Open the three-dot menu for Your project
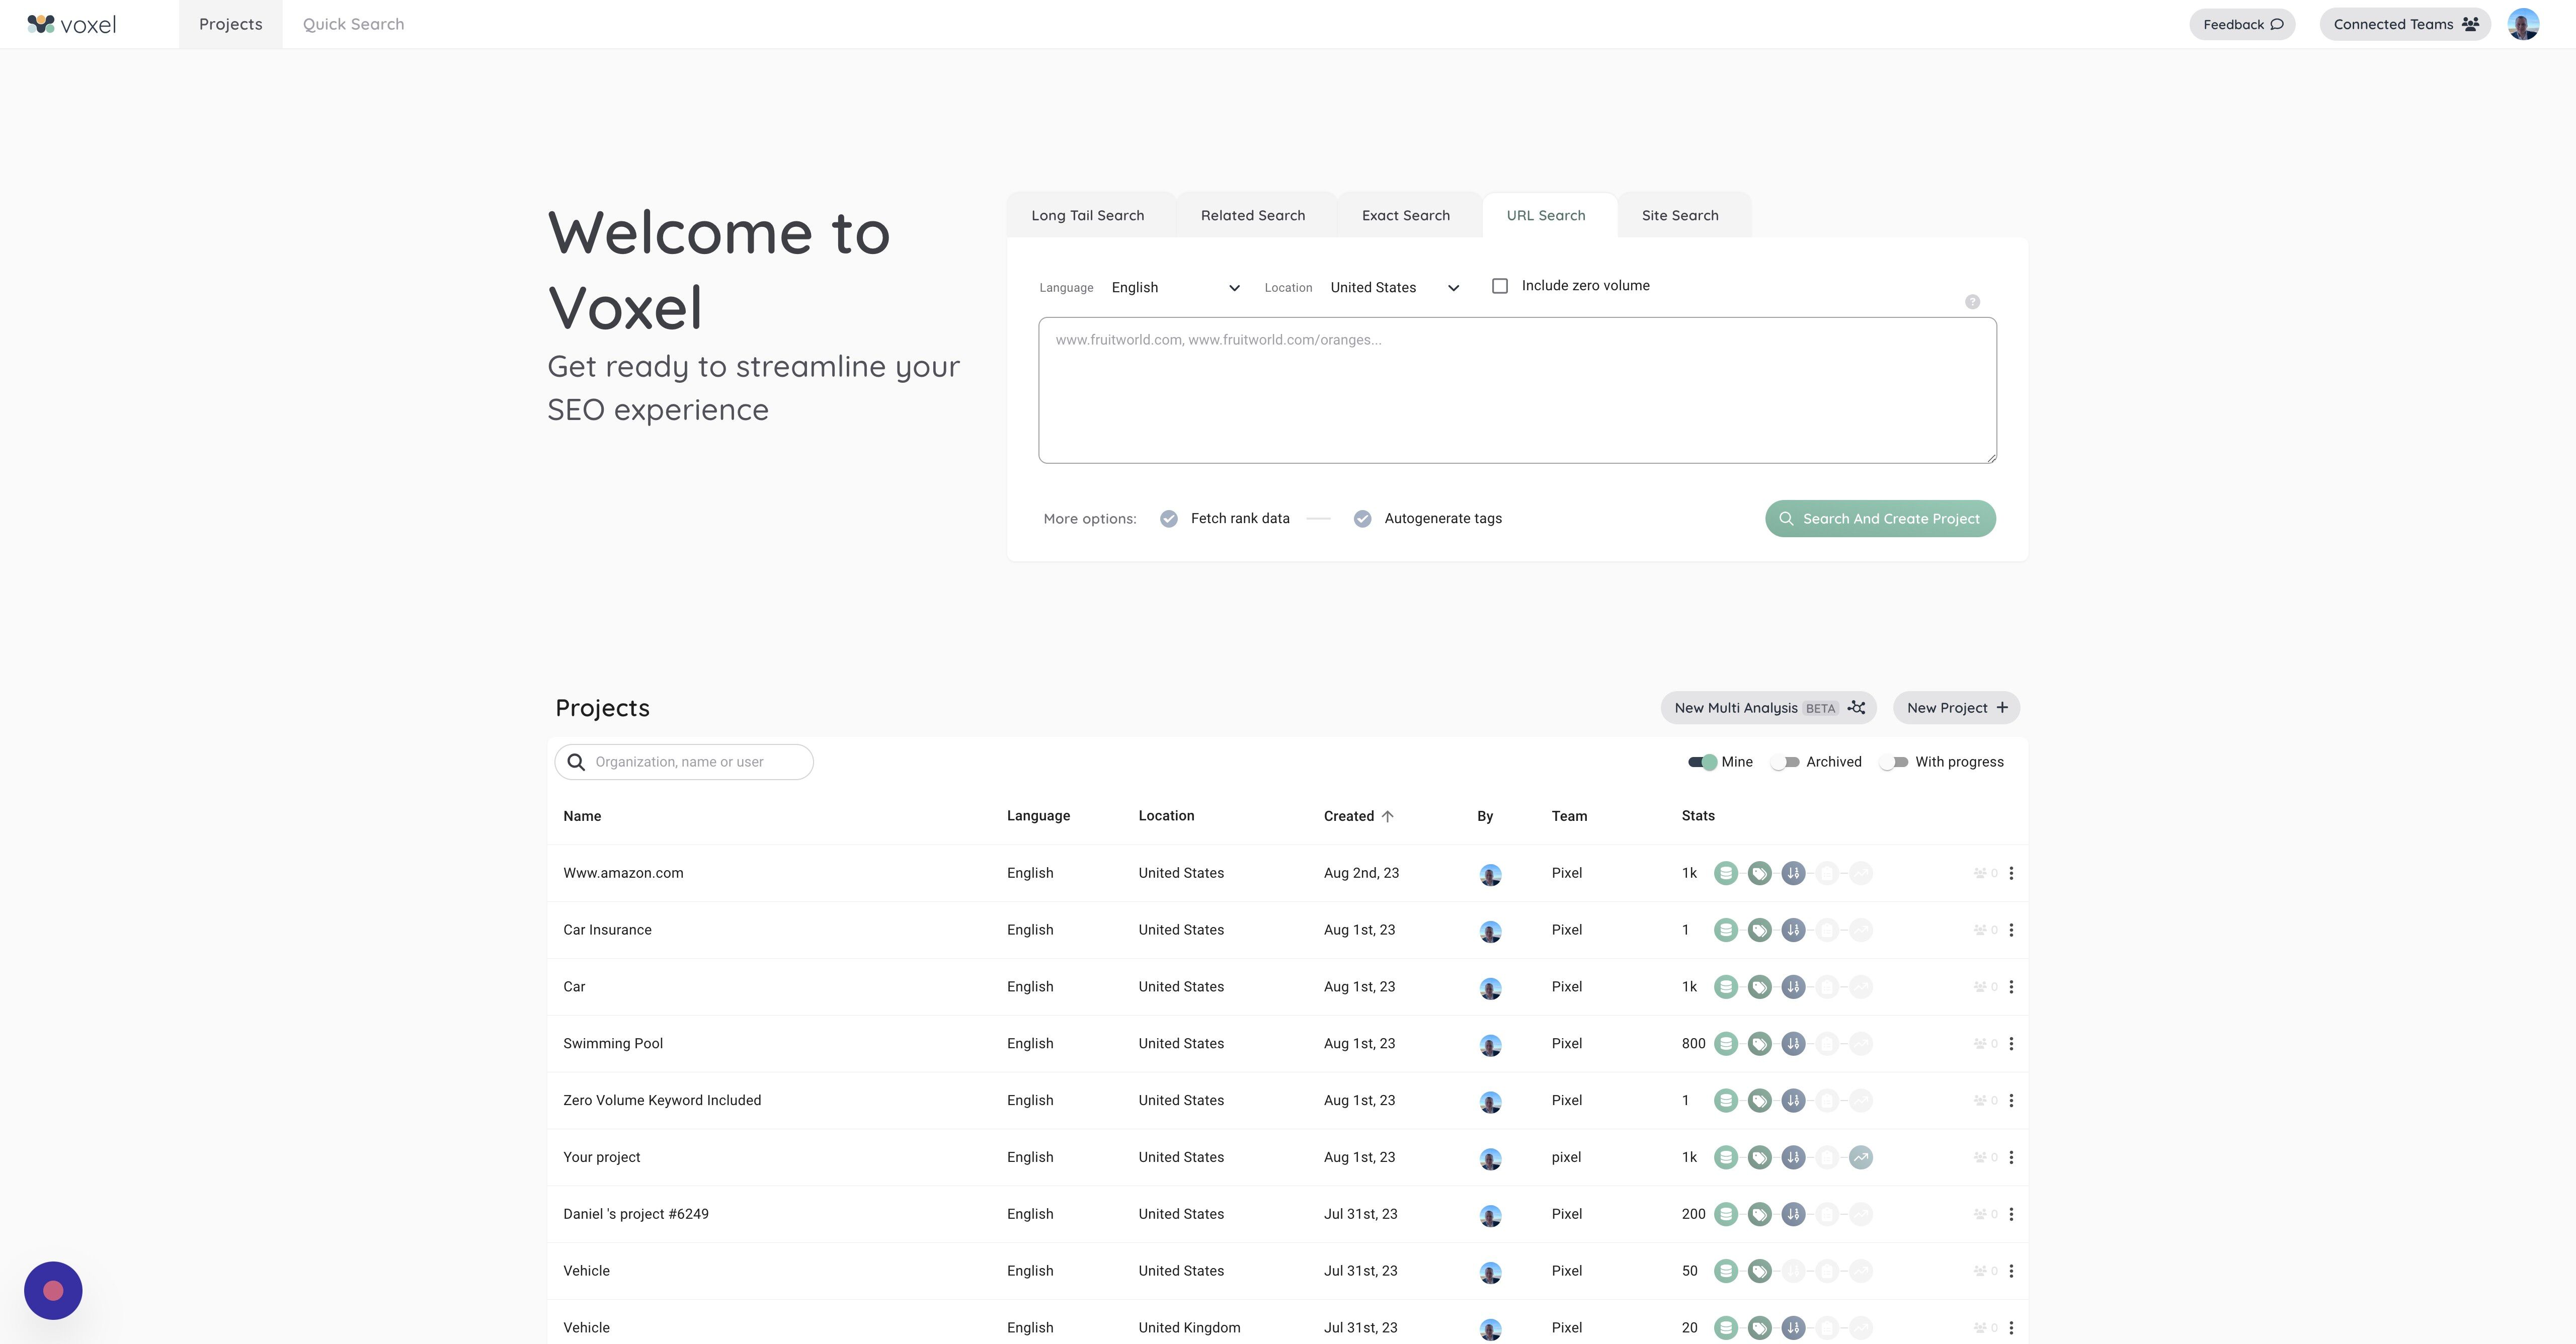This screenshot has width=2576, height=1344. [2011, 1157]
